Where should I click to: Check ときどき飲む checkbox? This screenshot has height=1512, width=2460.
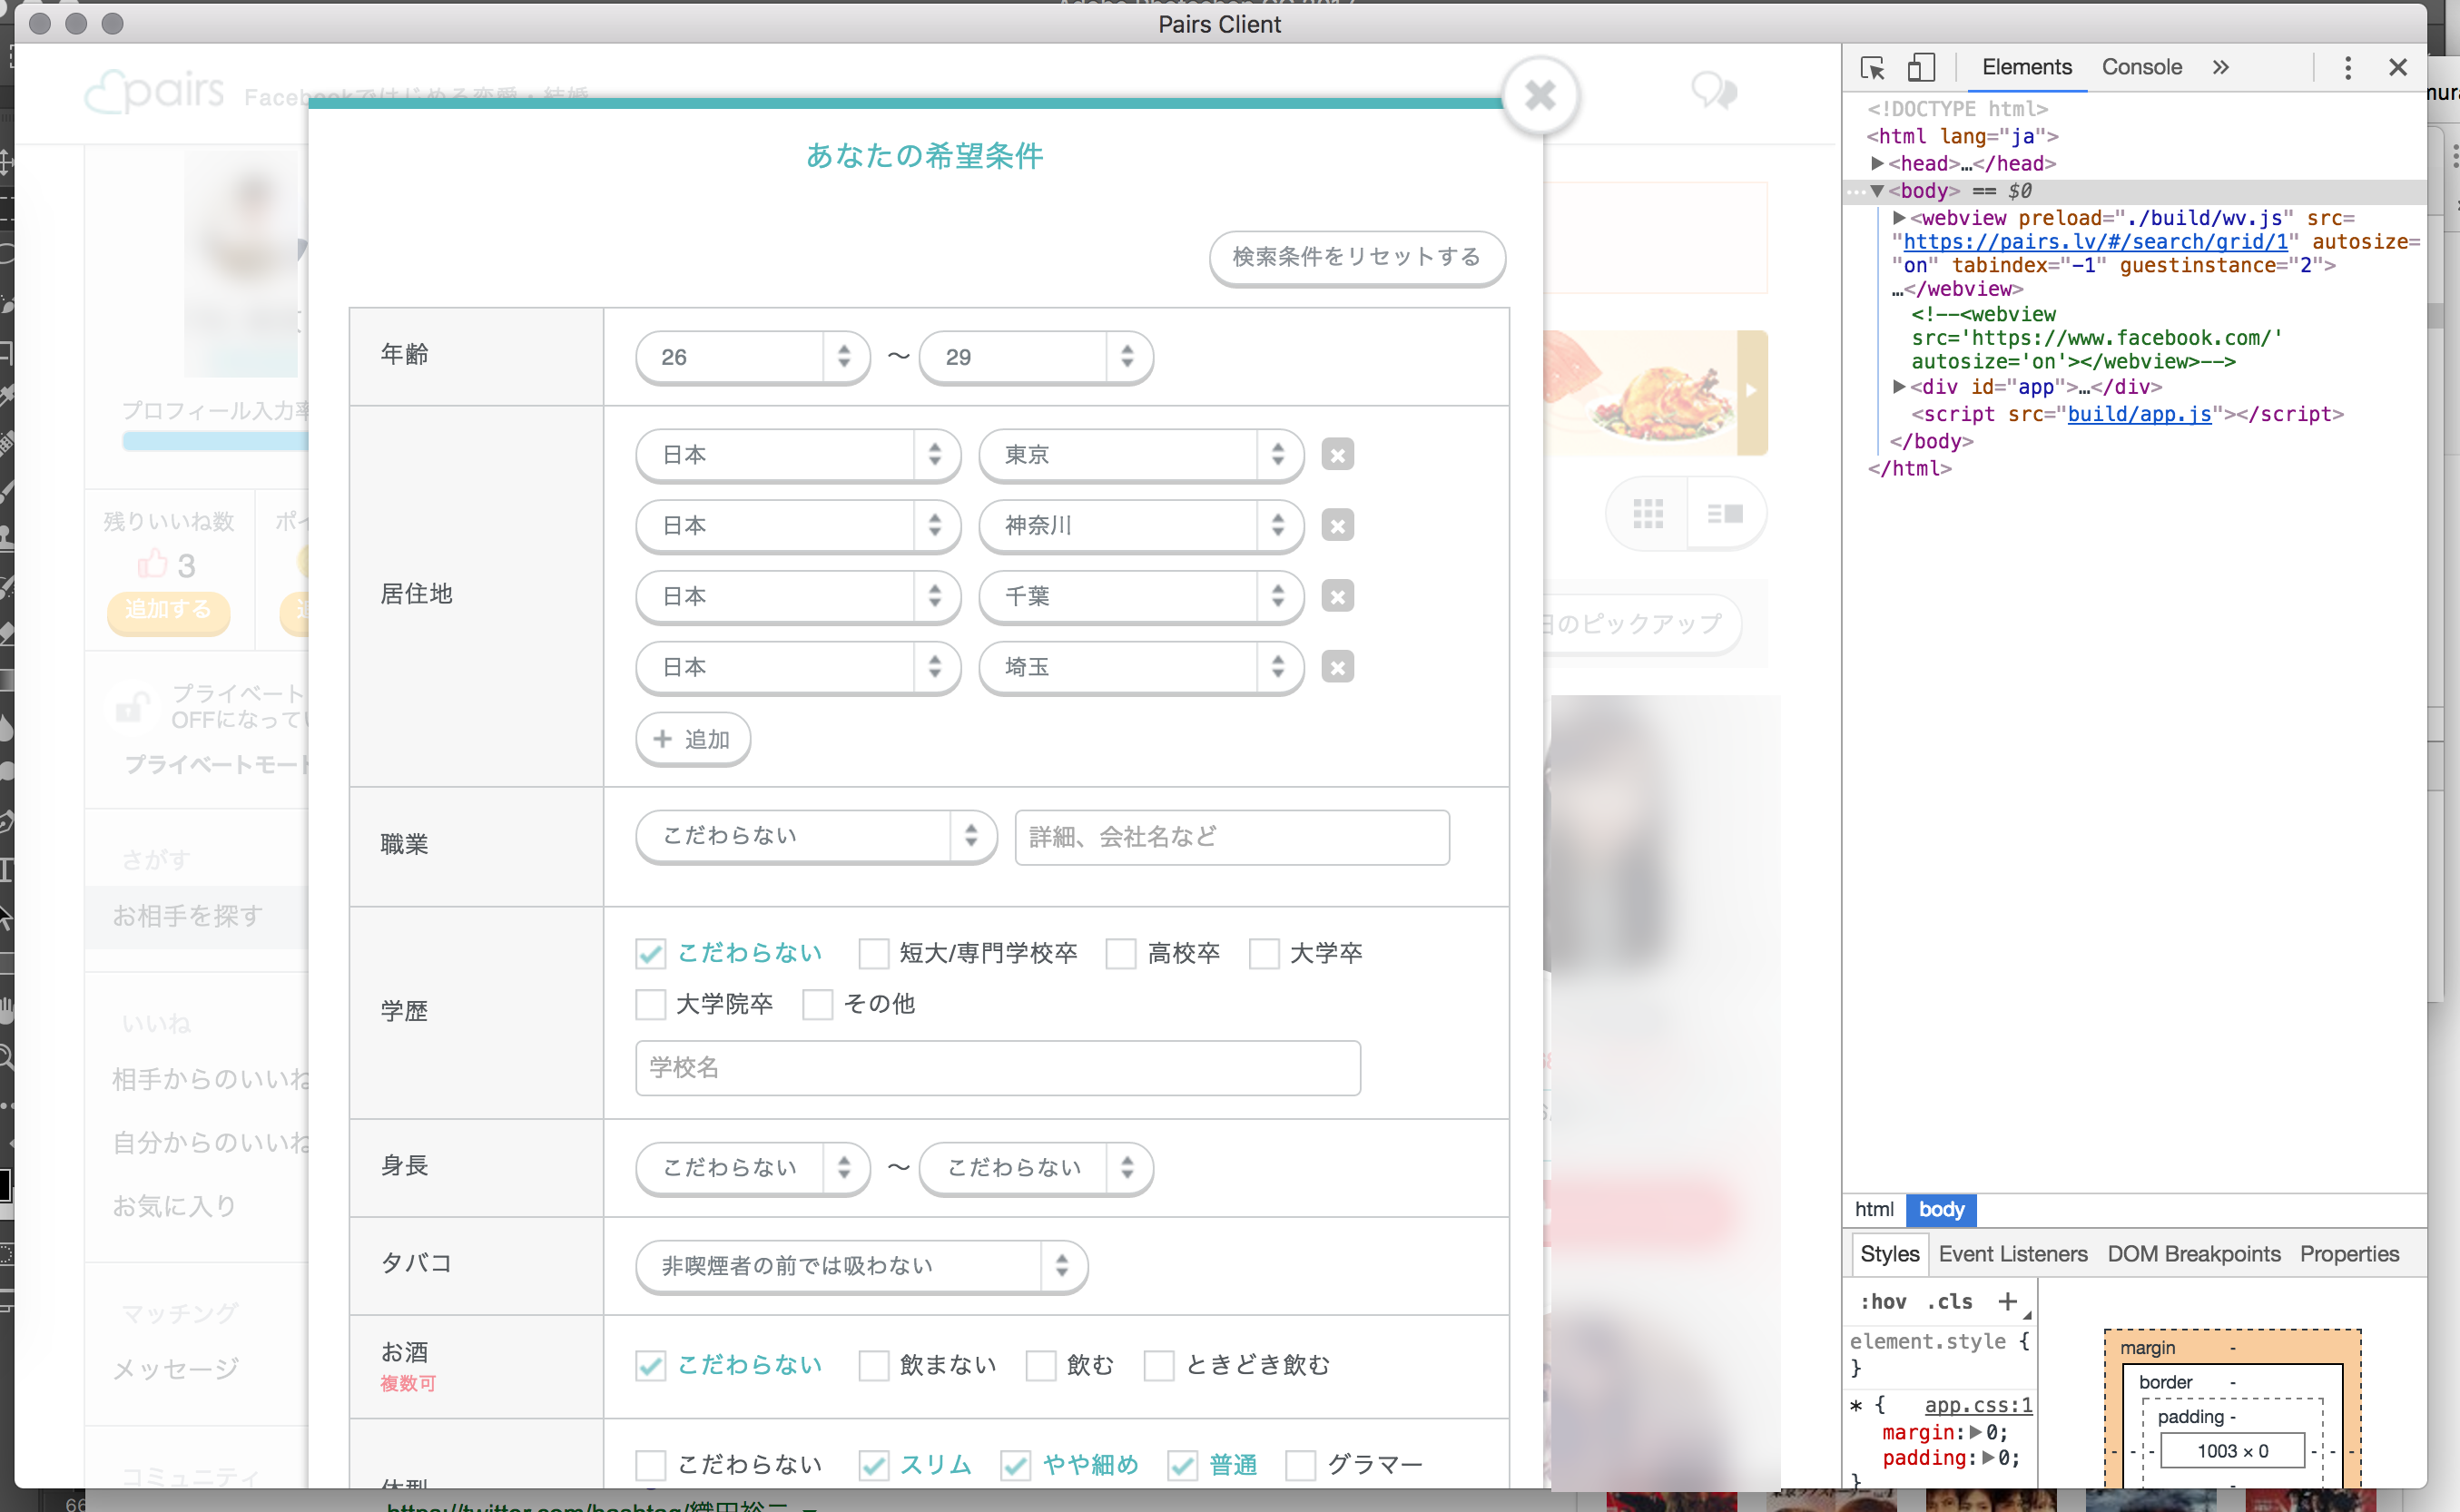point(1159,1365)
